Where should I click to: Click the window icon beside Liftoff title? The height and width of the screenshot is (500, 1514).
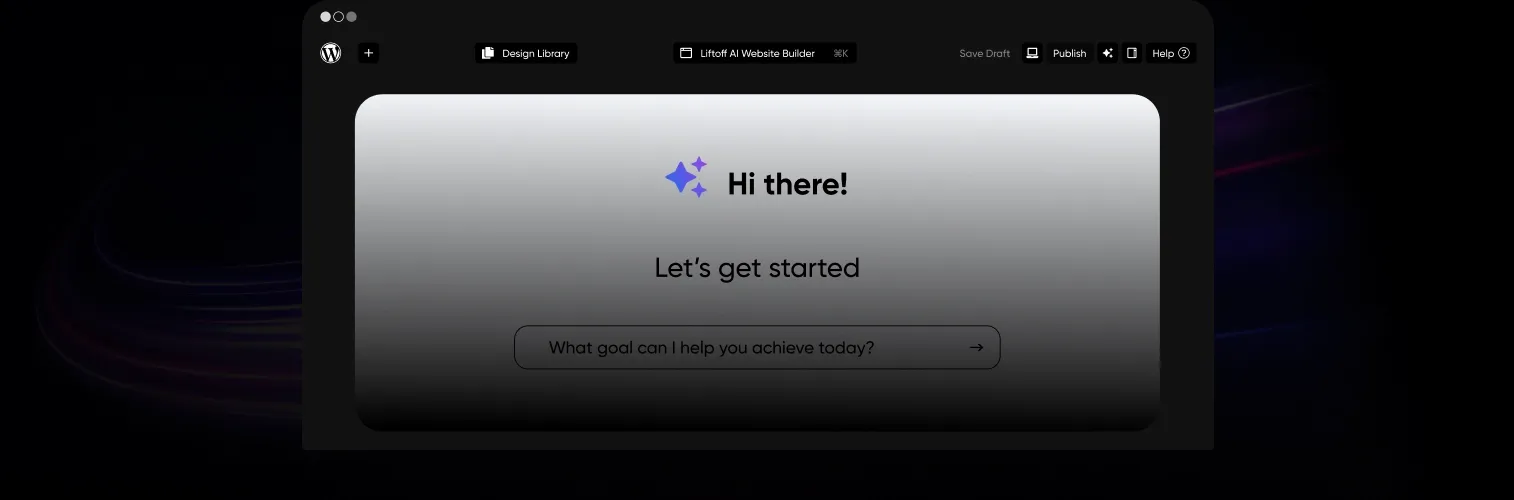[686, 54]
